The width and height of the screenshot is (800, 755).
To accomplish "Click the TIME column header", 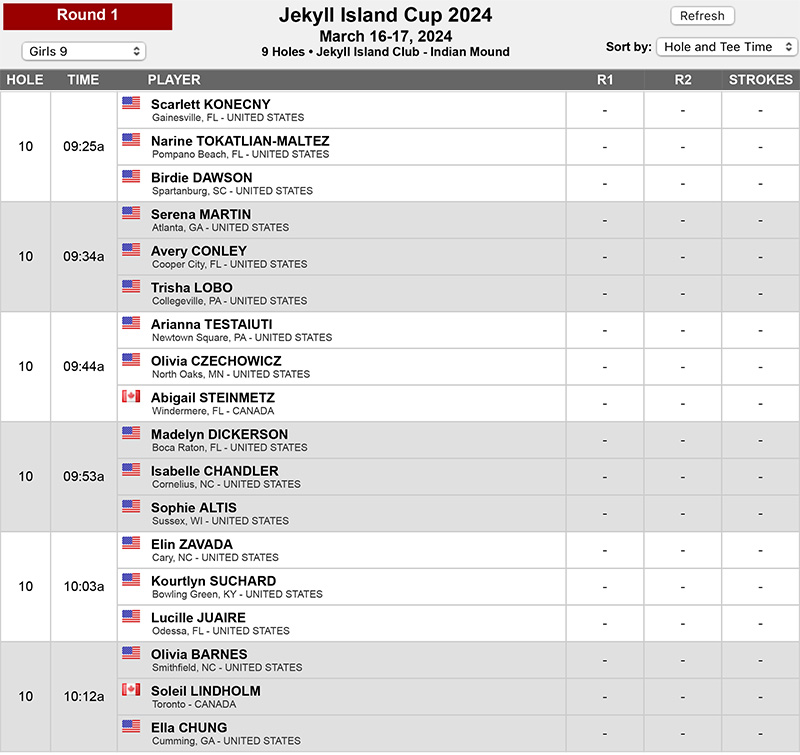I will pos(83,80).
